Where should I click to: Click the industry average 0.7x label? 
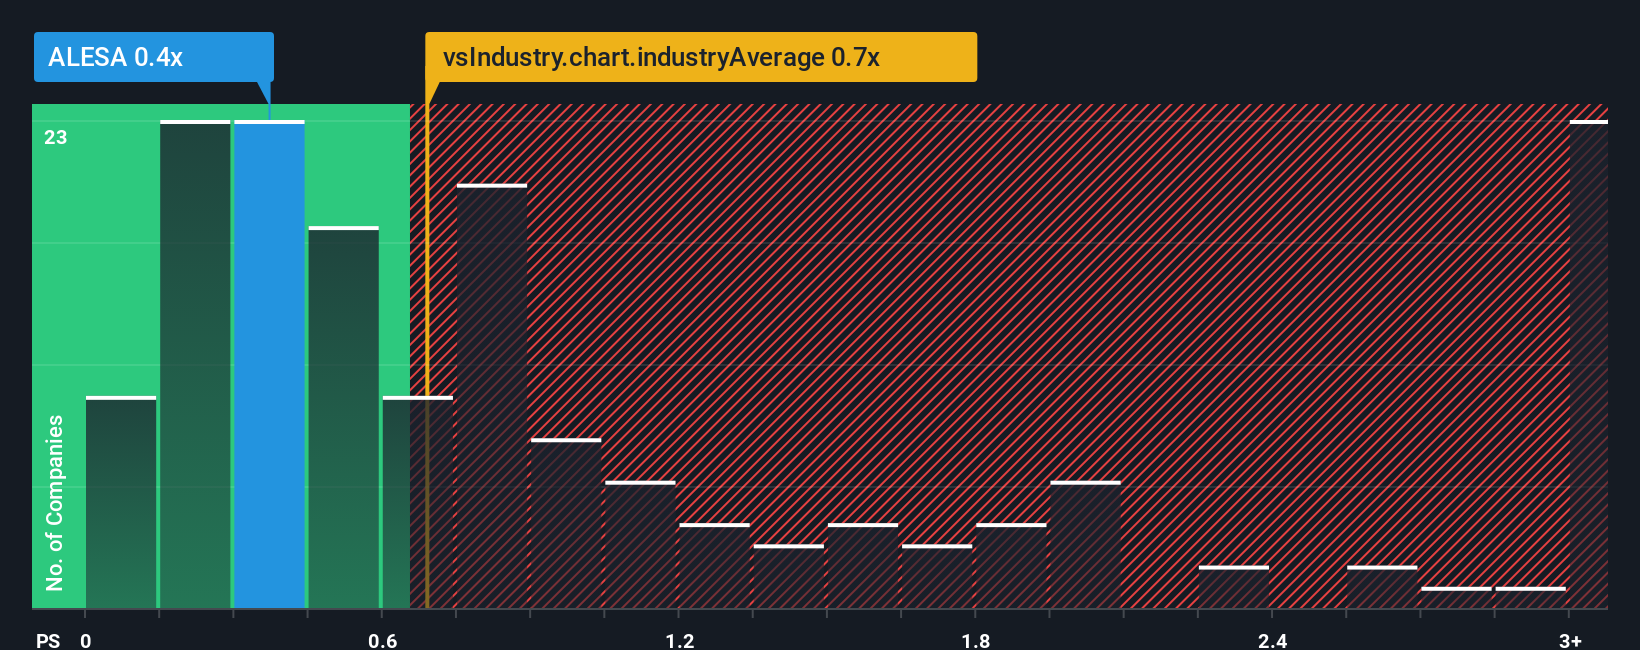pos(700,57)
